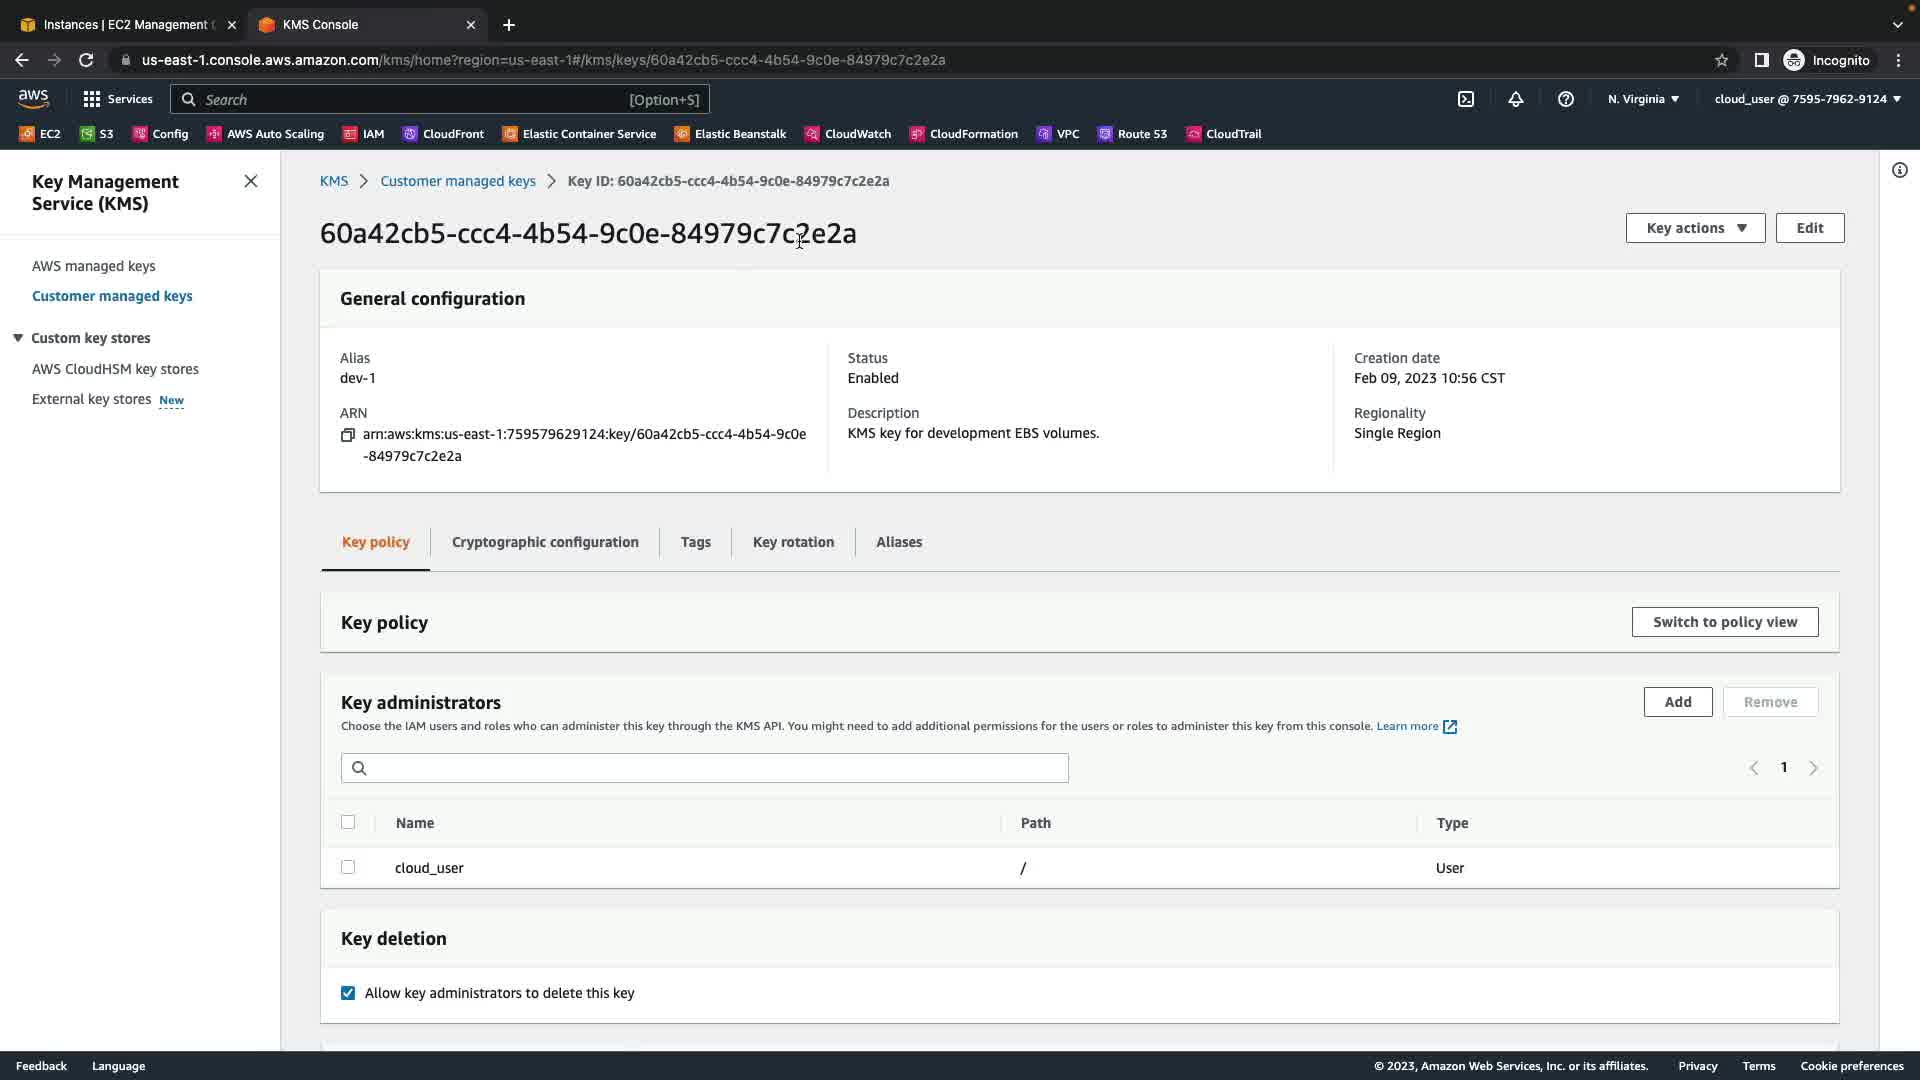Click the AWS logo home icon
The width and height of the screenshot is (1920, 1080).
[33, 98]
